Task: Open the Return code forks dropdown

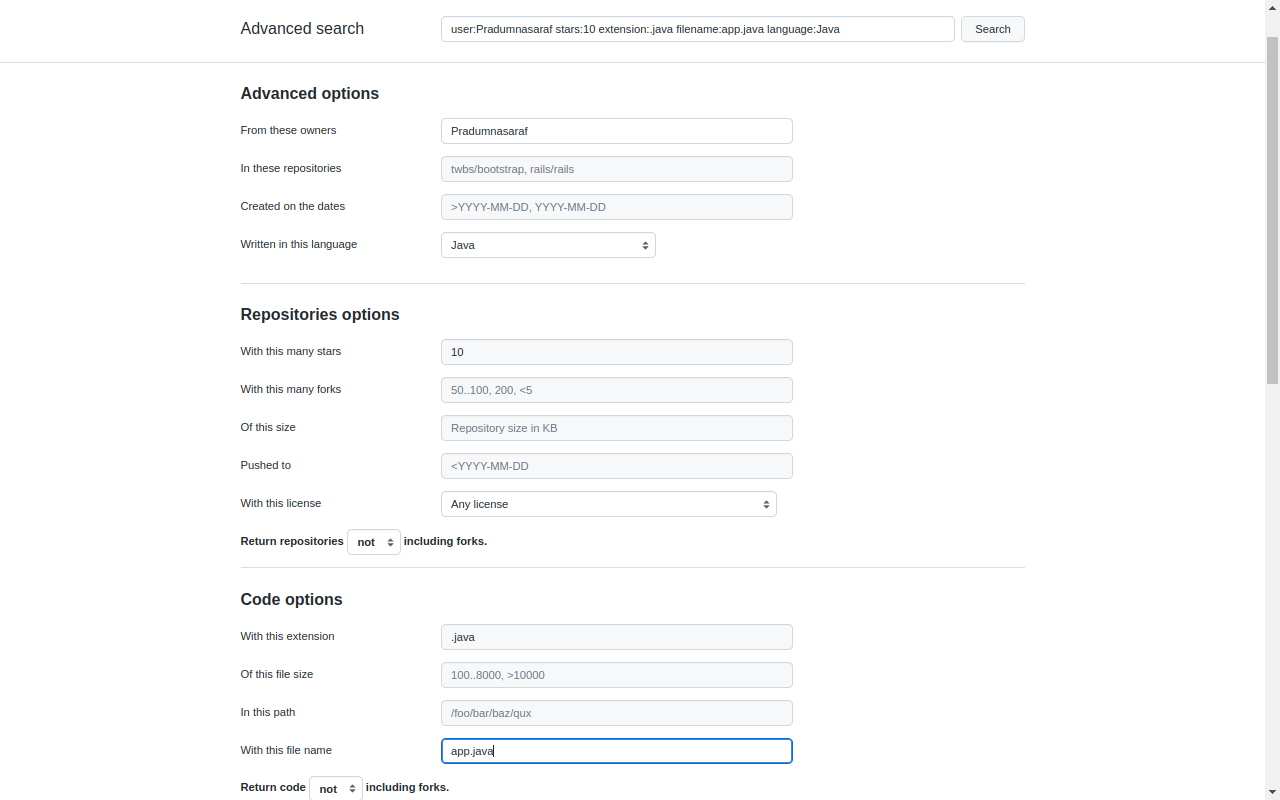Action: pos(336,788)
